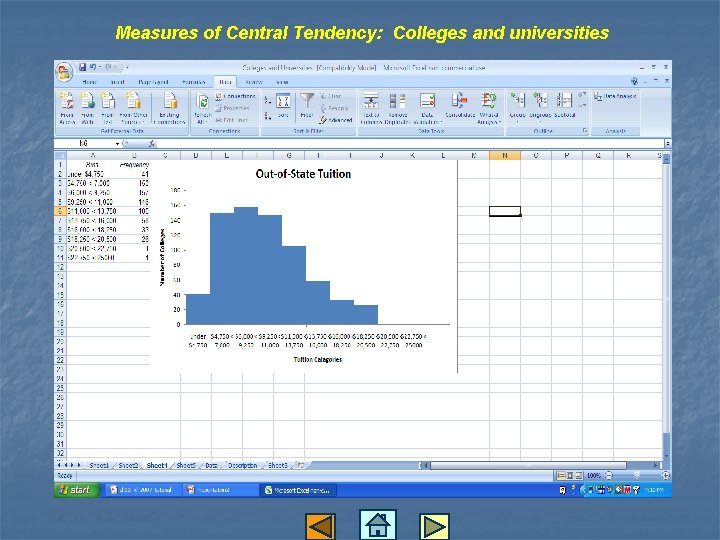Screen dimensions: 720x540
Task: Switch to View ribbon tab
Action: [282, 82]
